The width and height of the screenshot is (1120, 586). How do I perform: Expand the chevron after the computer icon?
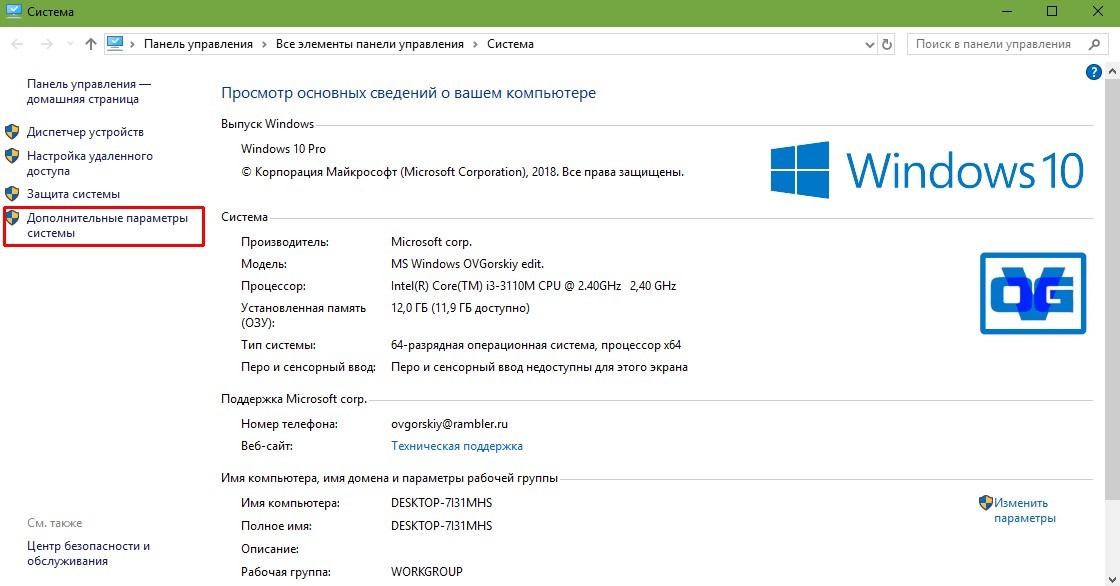pyautogui.click(x=133, y=44)
